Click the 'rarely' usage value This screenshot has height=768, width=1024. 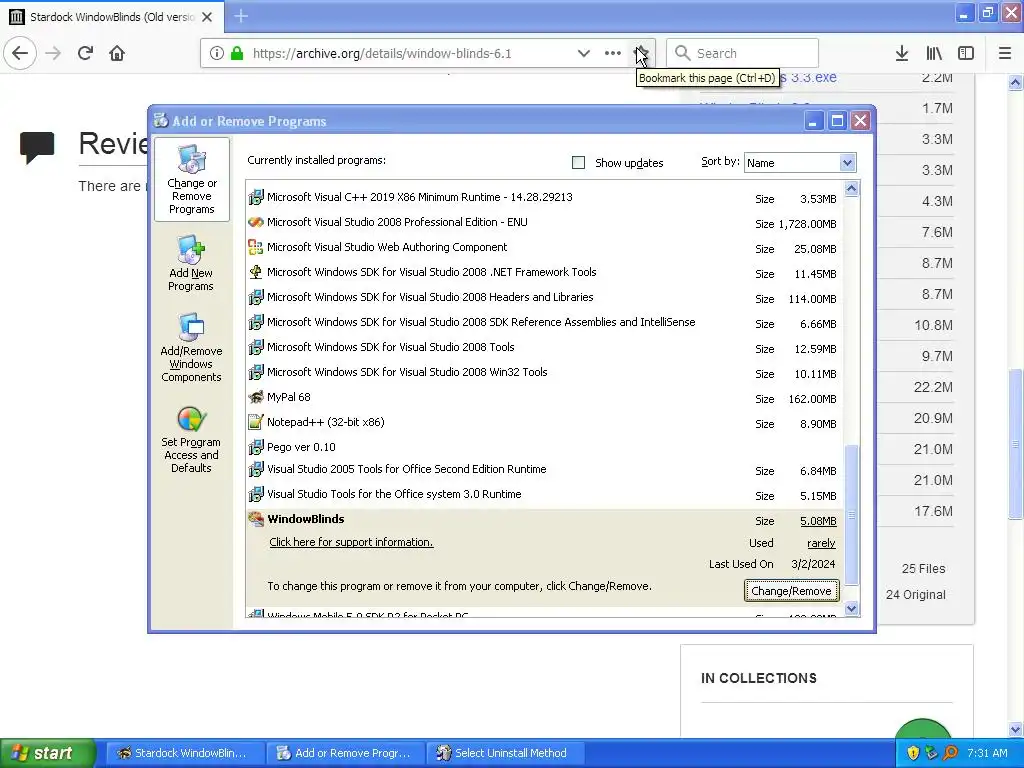(x=821, y=543)
